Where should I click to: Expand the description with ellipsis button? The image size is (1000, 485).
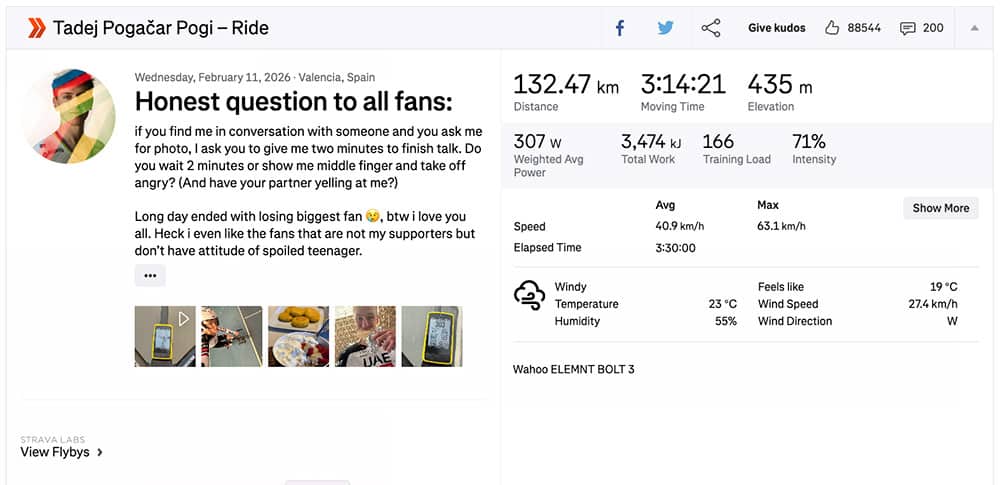tap(150, 276)
